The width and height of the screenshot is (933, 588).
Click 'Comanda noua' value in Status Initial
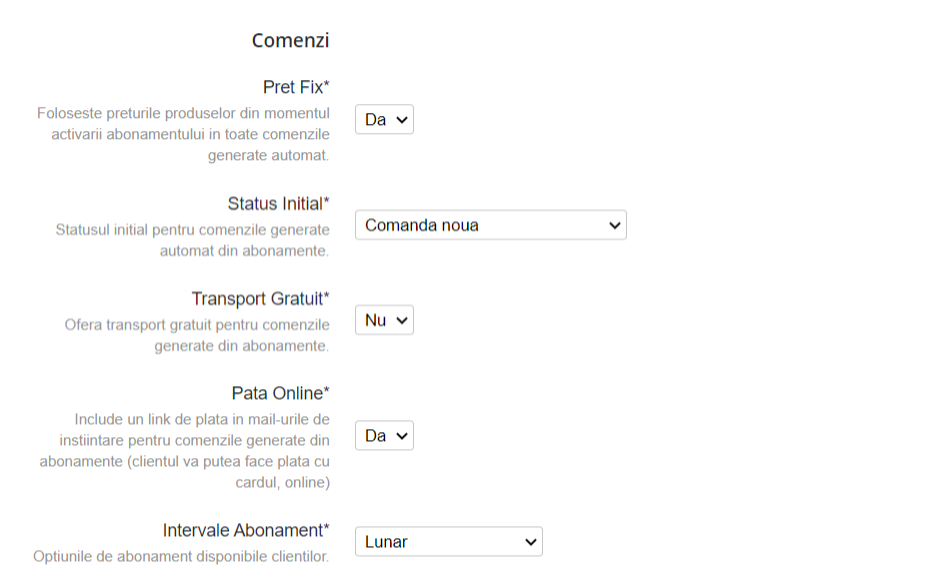pyautogui.click(x=422, y=226)
